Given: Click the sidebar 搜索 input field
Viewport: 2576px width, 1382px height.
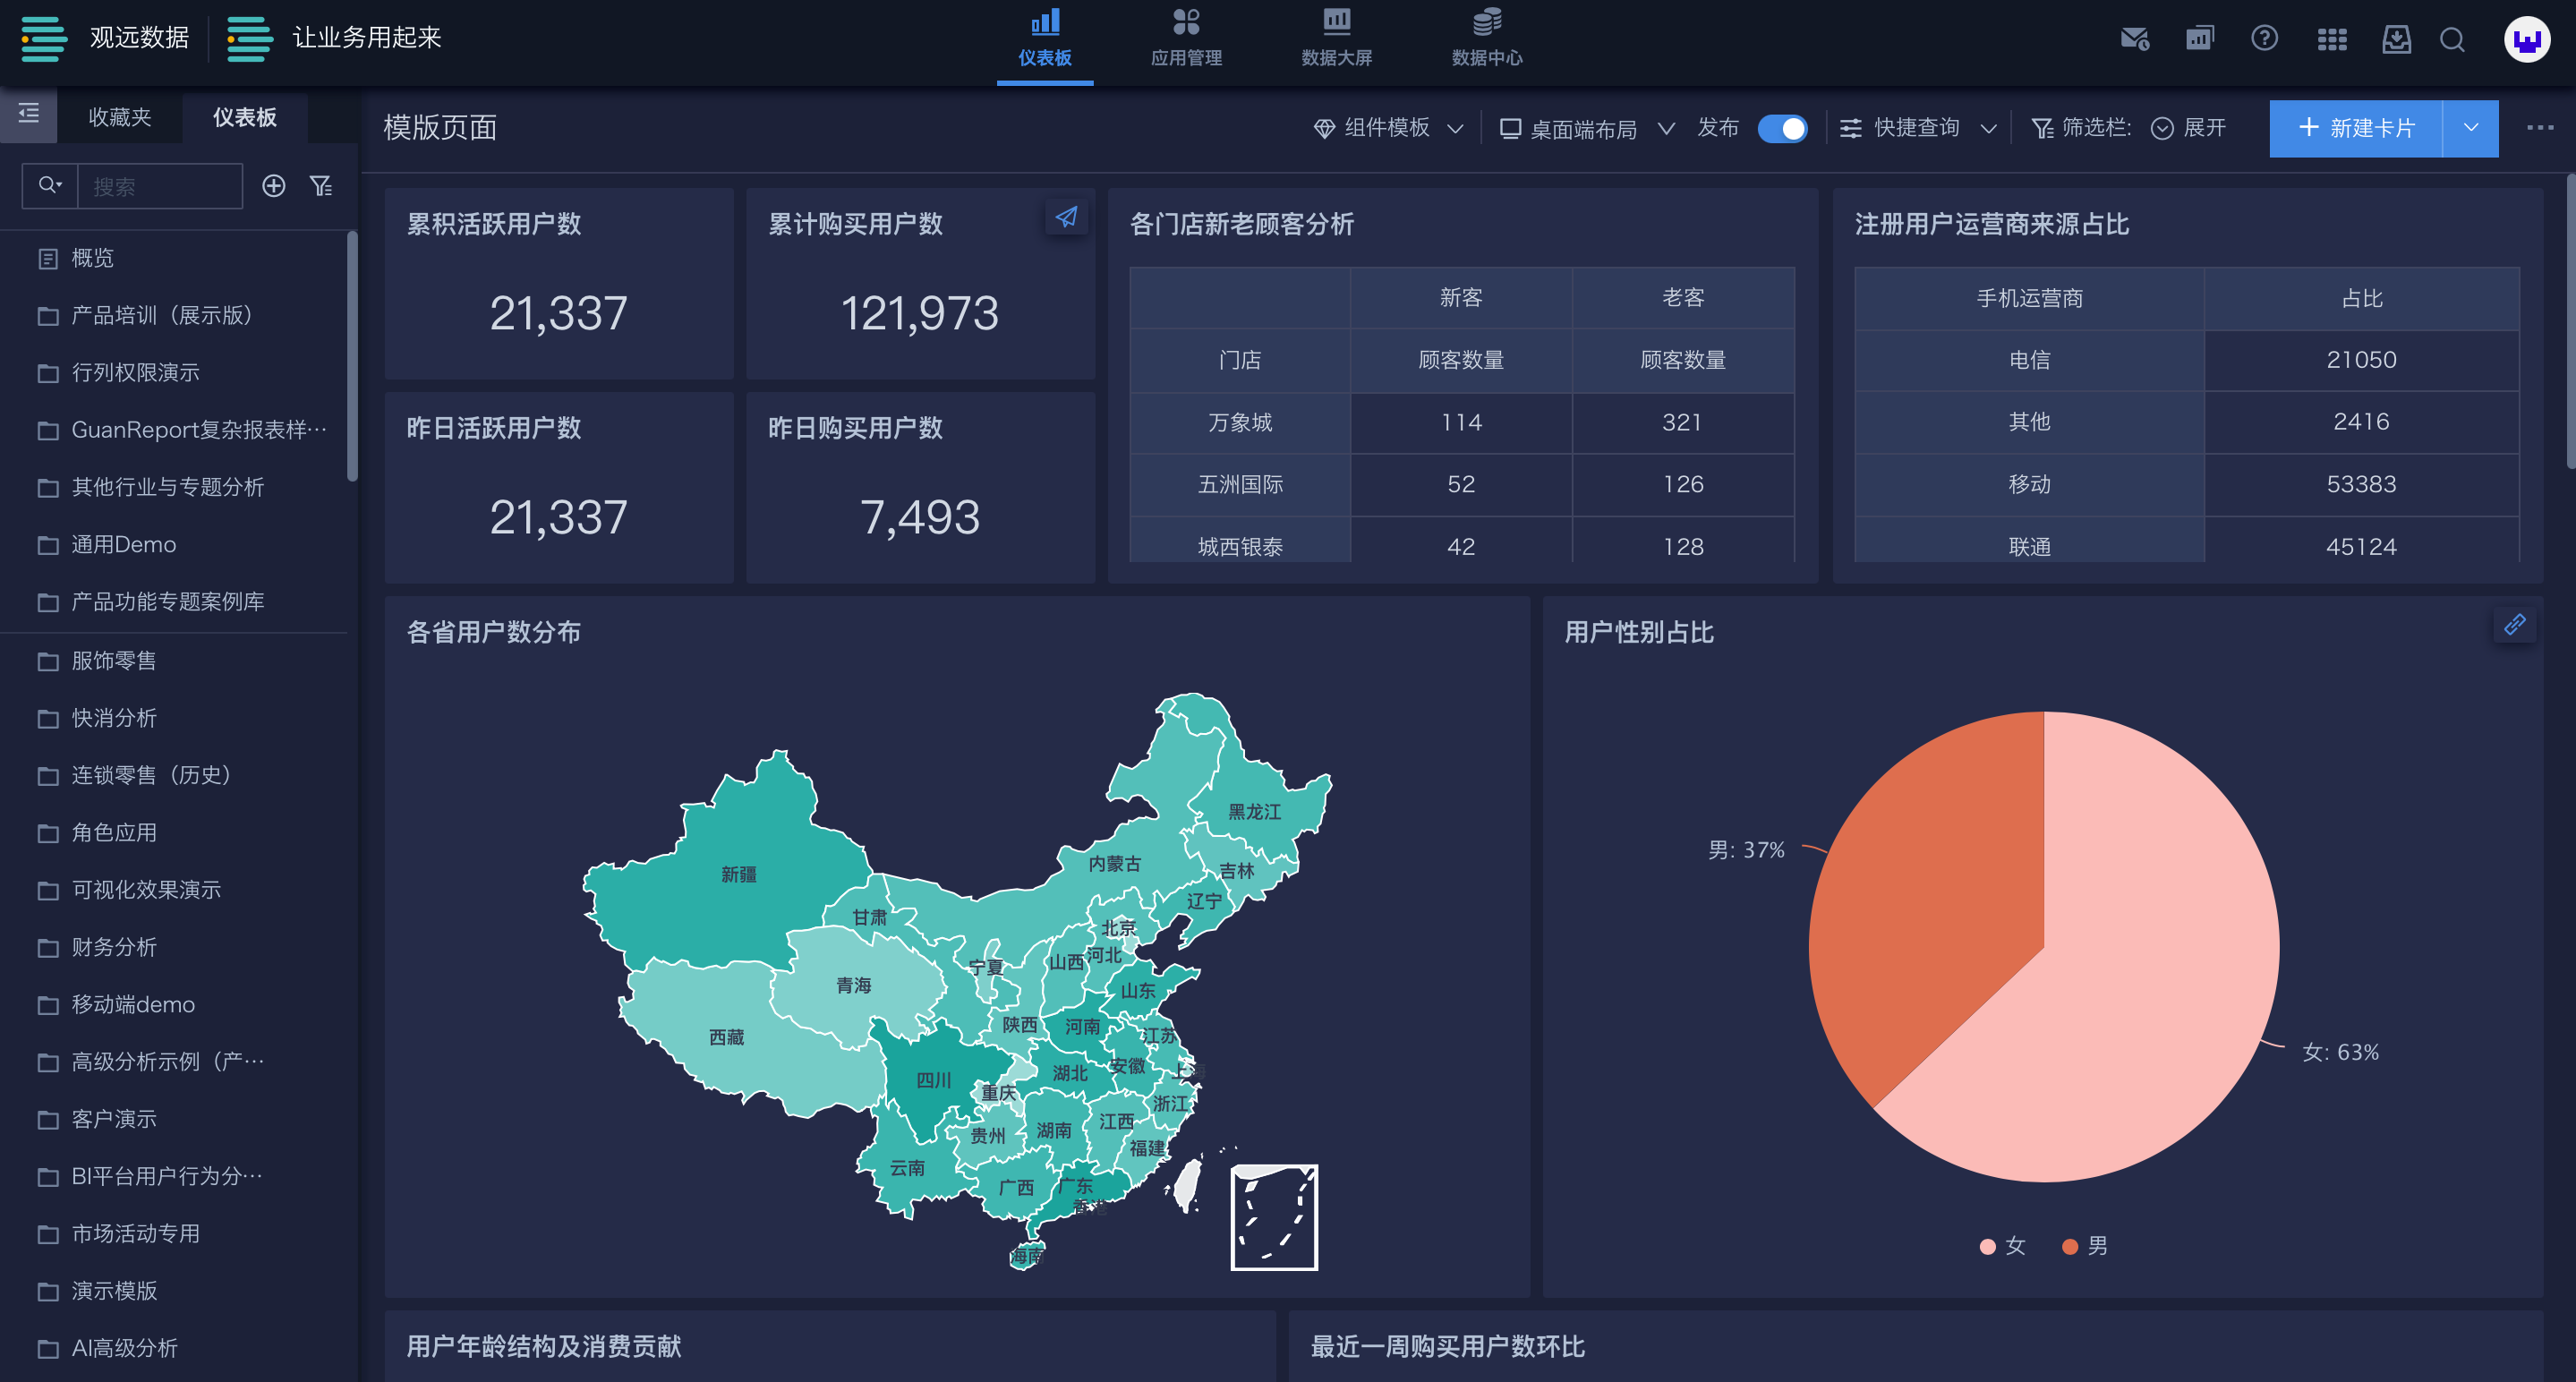Looking at the screenshot, I should coord(160,186).
